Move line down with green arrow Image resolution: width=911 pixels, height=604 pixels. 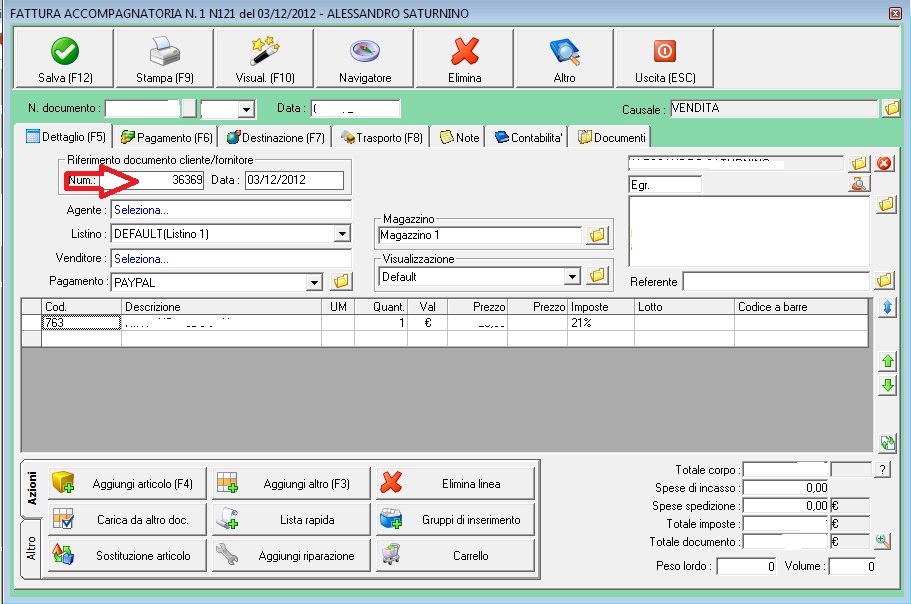coord(886,385)
